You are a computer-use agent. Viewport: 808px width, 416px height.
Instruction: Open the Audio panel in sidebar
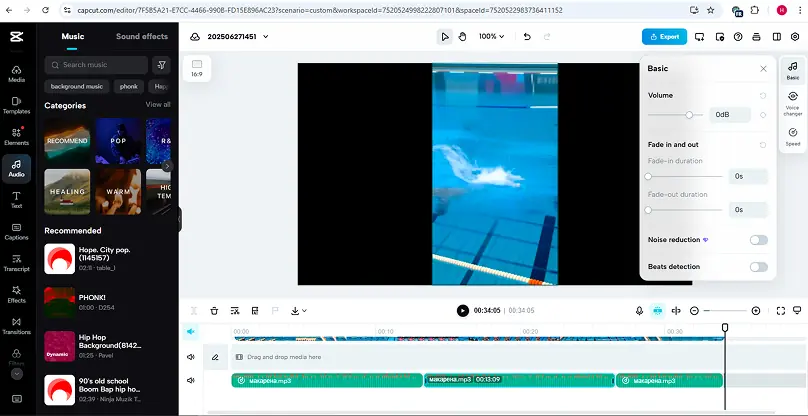[x=16, y=169]
